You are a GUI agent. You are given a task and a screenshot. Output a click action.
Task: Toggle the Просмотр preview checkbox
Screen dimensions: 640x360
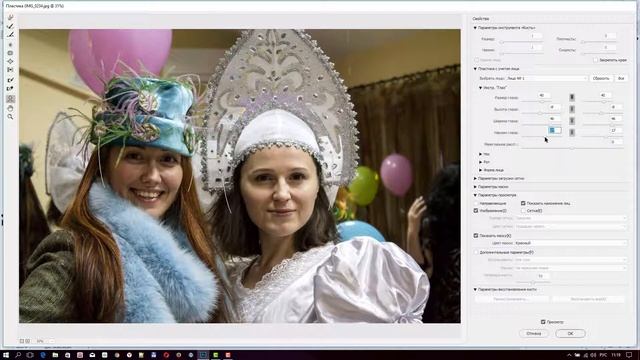543,322
